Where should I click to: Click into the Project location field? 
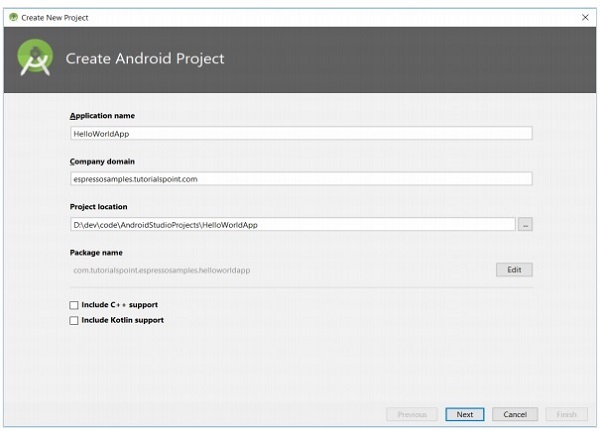[292, 225]
